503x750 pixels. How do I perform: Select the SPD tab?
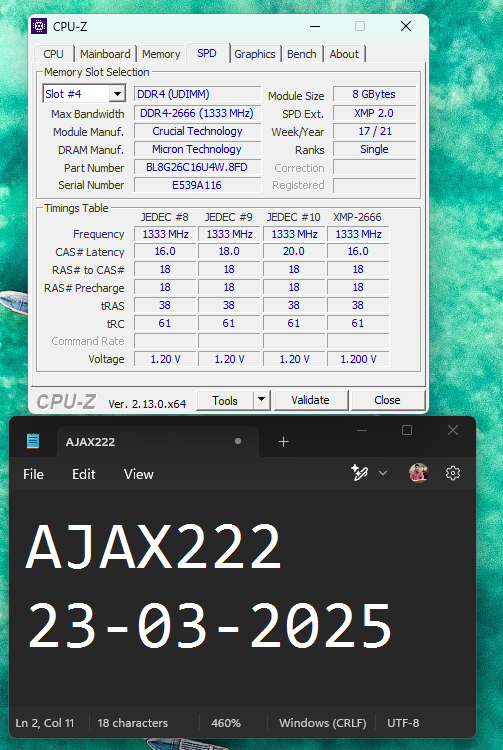click(207, 53)
